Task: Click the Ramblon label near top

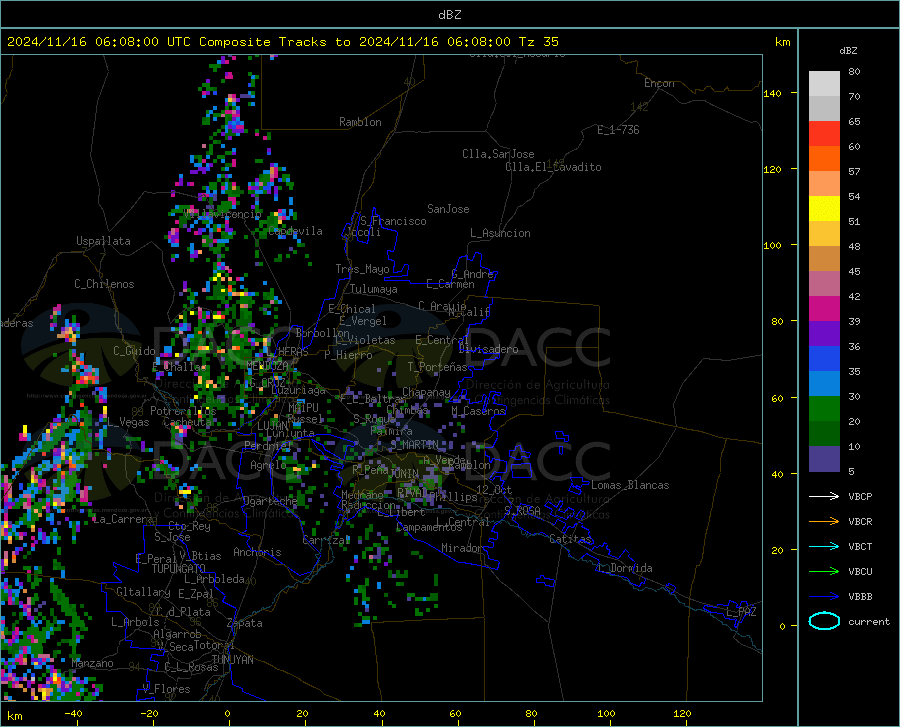Action: [360, 122]
